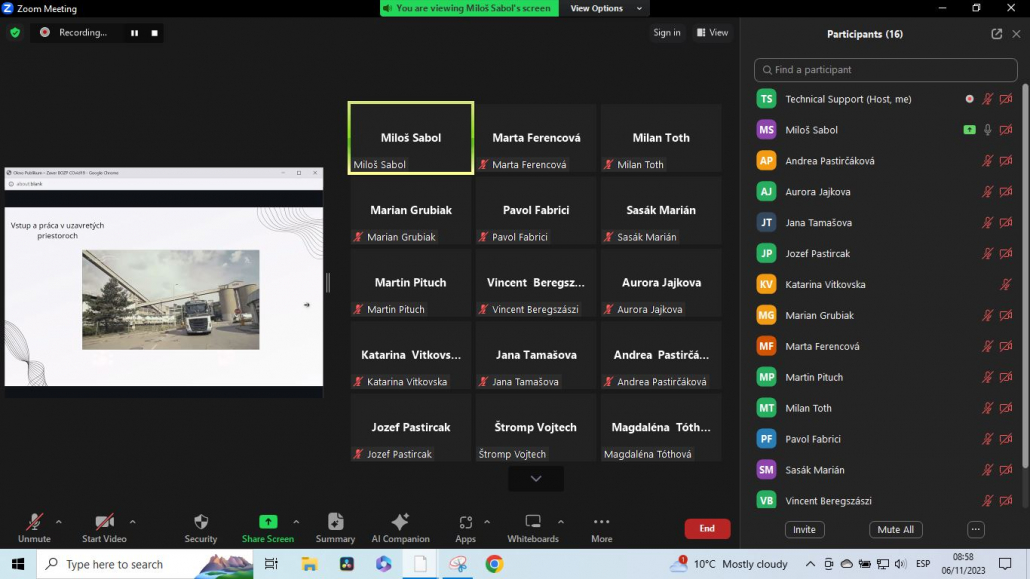Screen dimensions: 1030x579
Task: Open the Apps icon in toolbar
Action: click(x=466, y=522)
